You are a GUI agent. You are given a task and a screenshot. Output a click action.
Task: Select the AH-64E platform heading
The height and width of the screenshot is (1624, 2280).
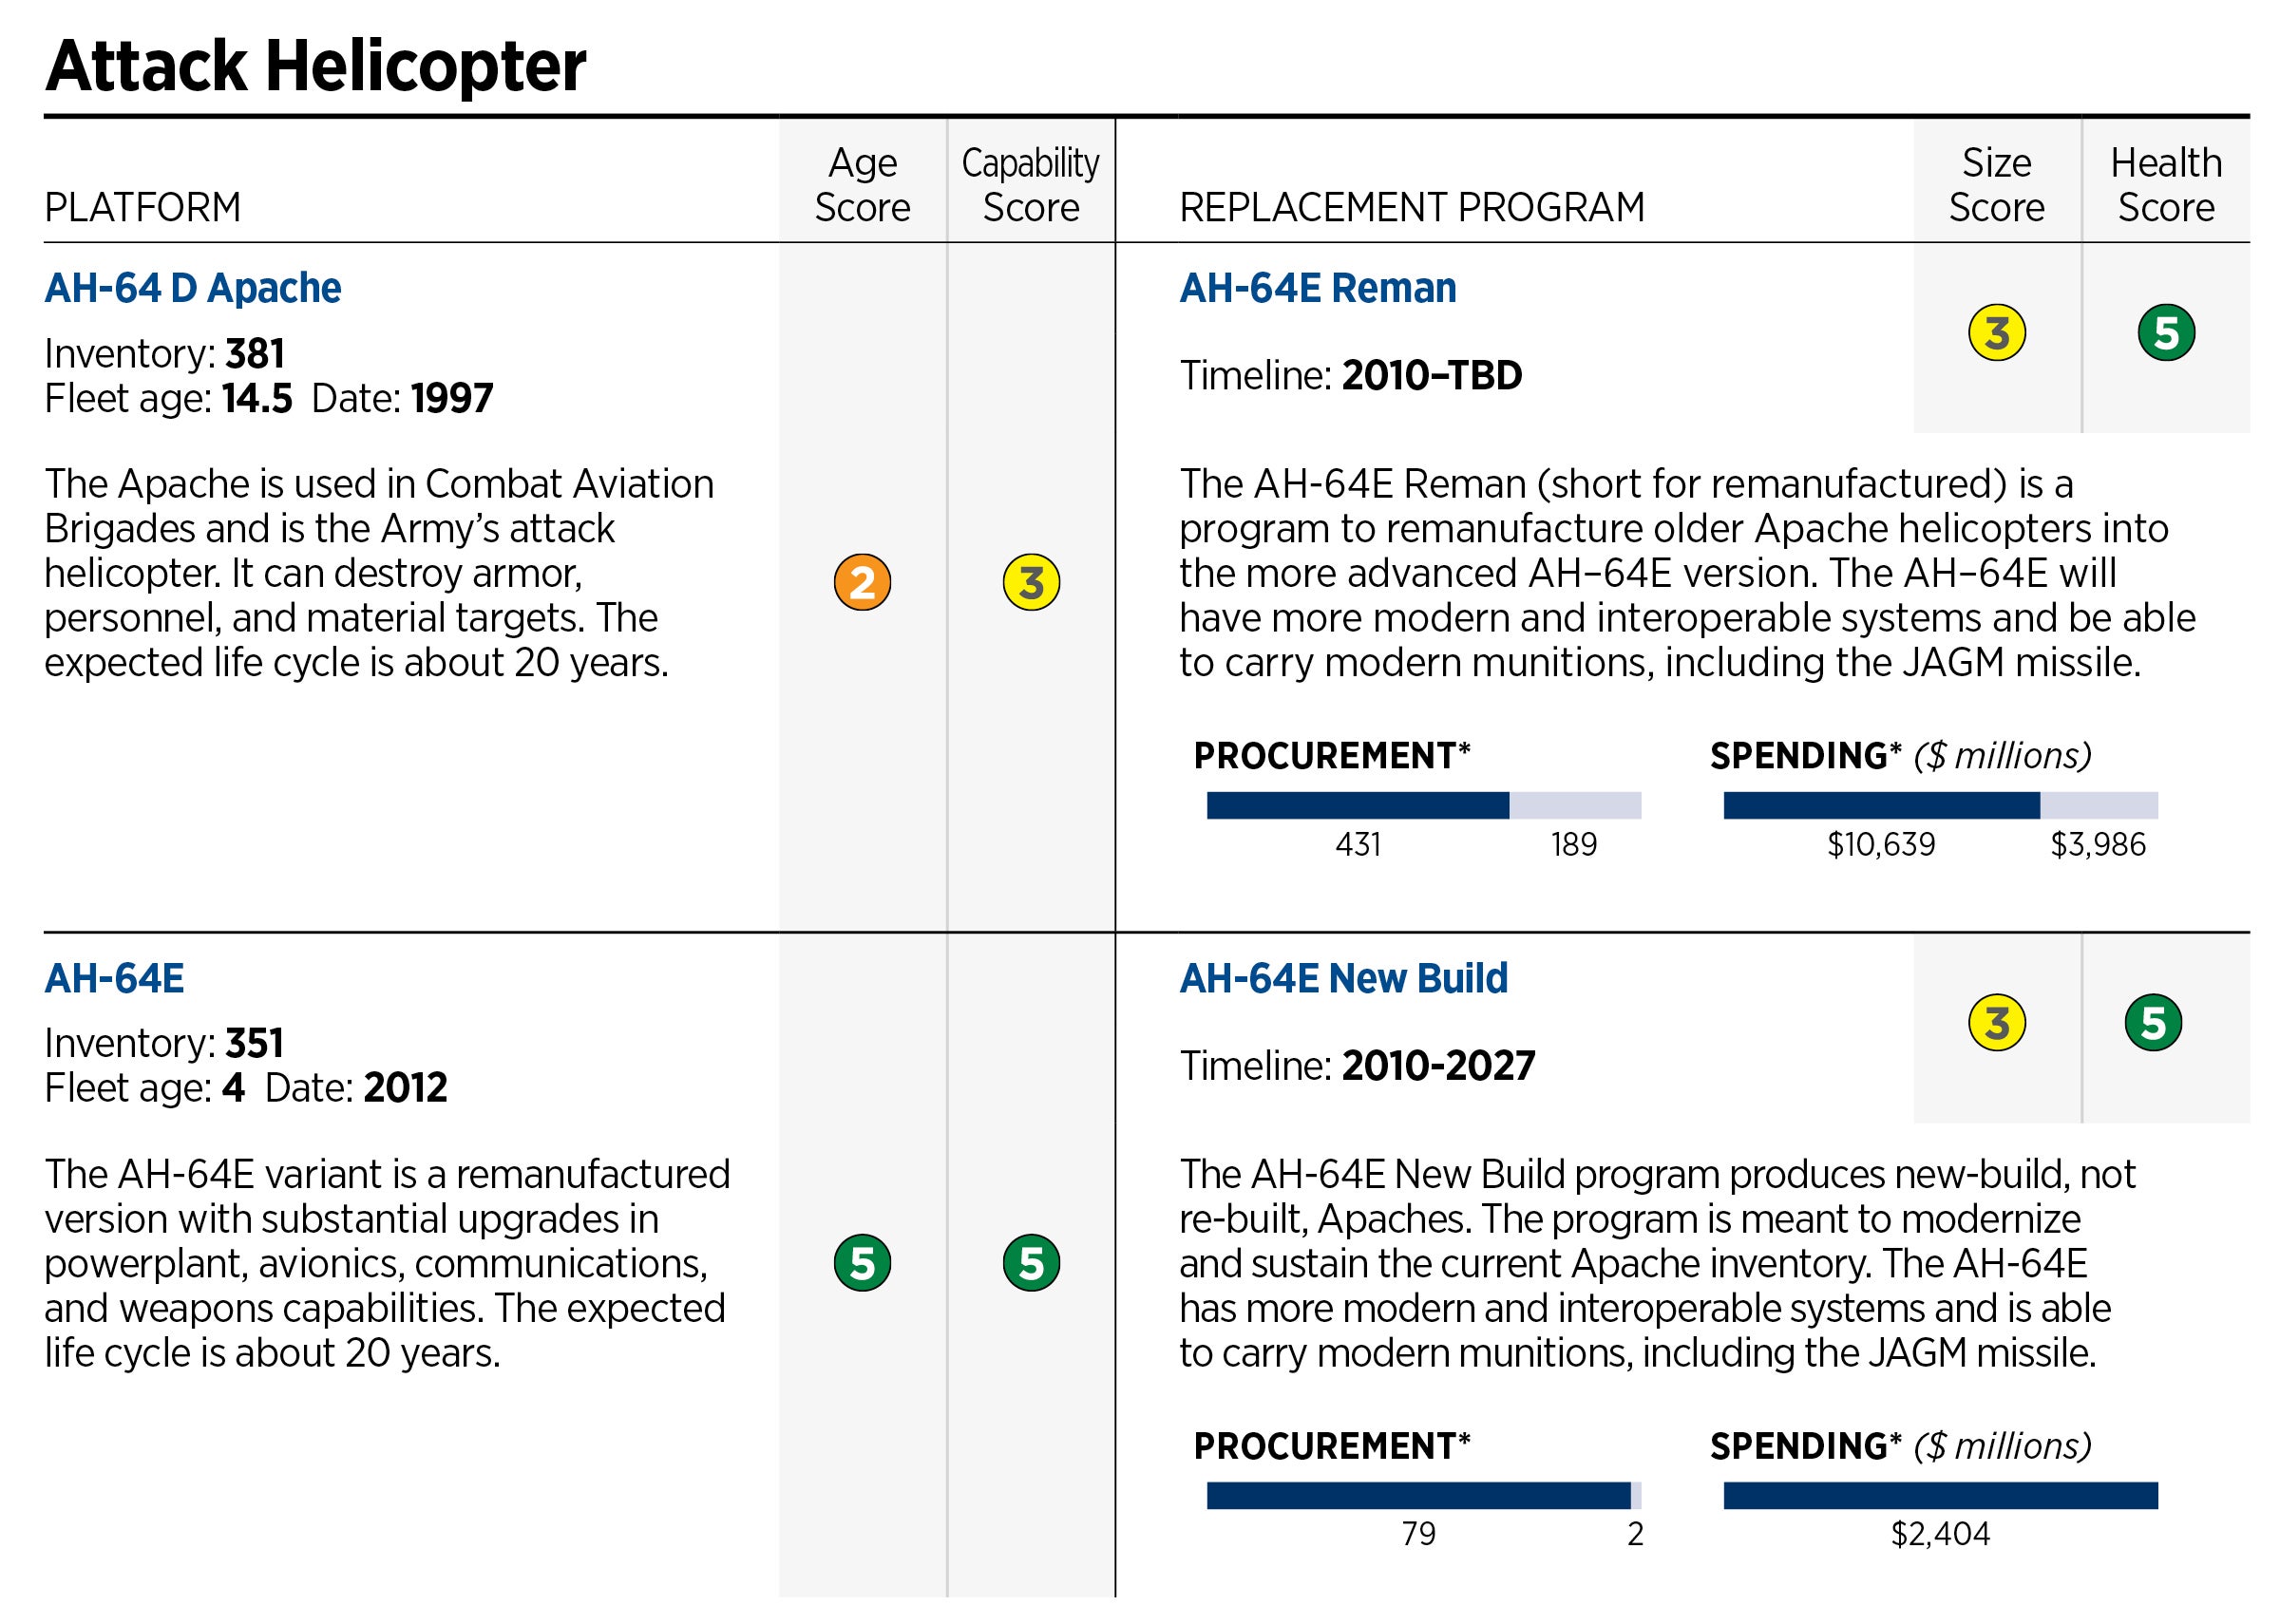[x=114, y=978]
